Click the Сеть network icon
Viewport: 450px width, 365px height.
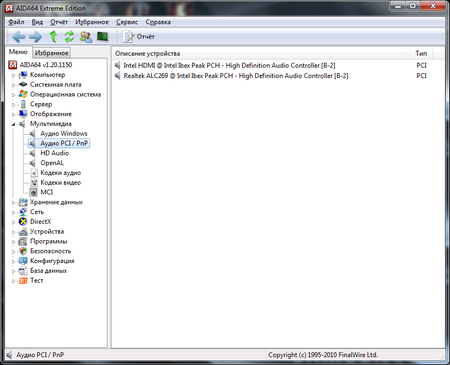pos(23,212)
